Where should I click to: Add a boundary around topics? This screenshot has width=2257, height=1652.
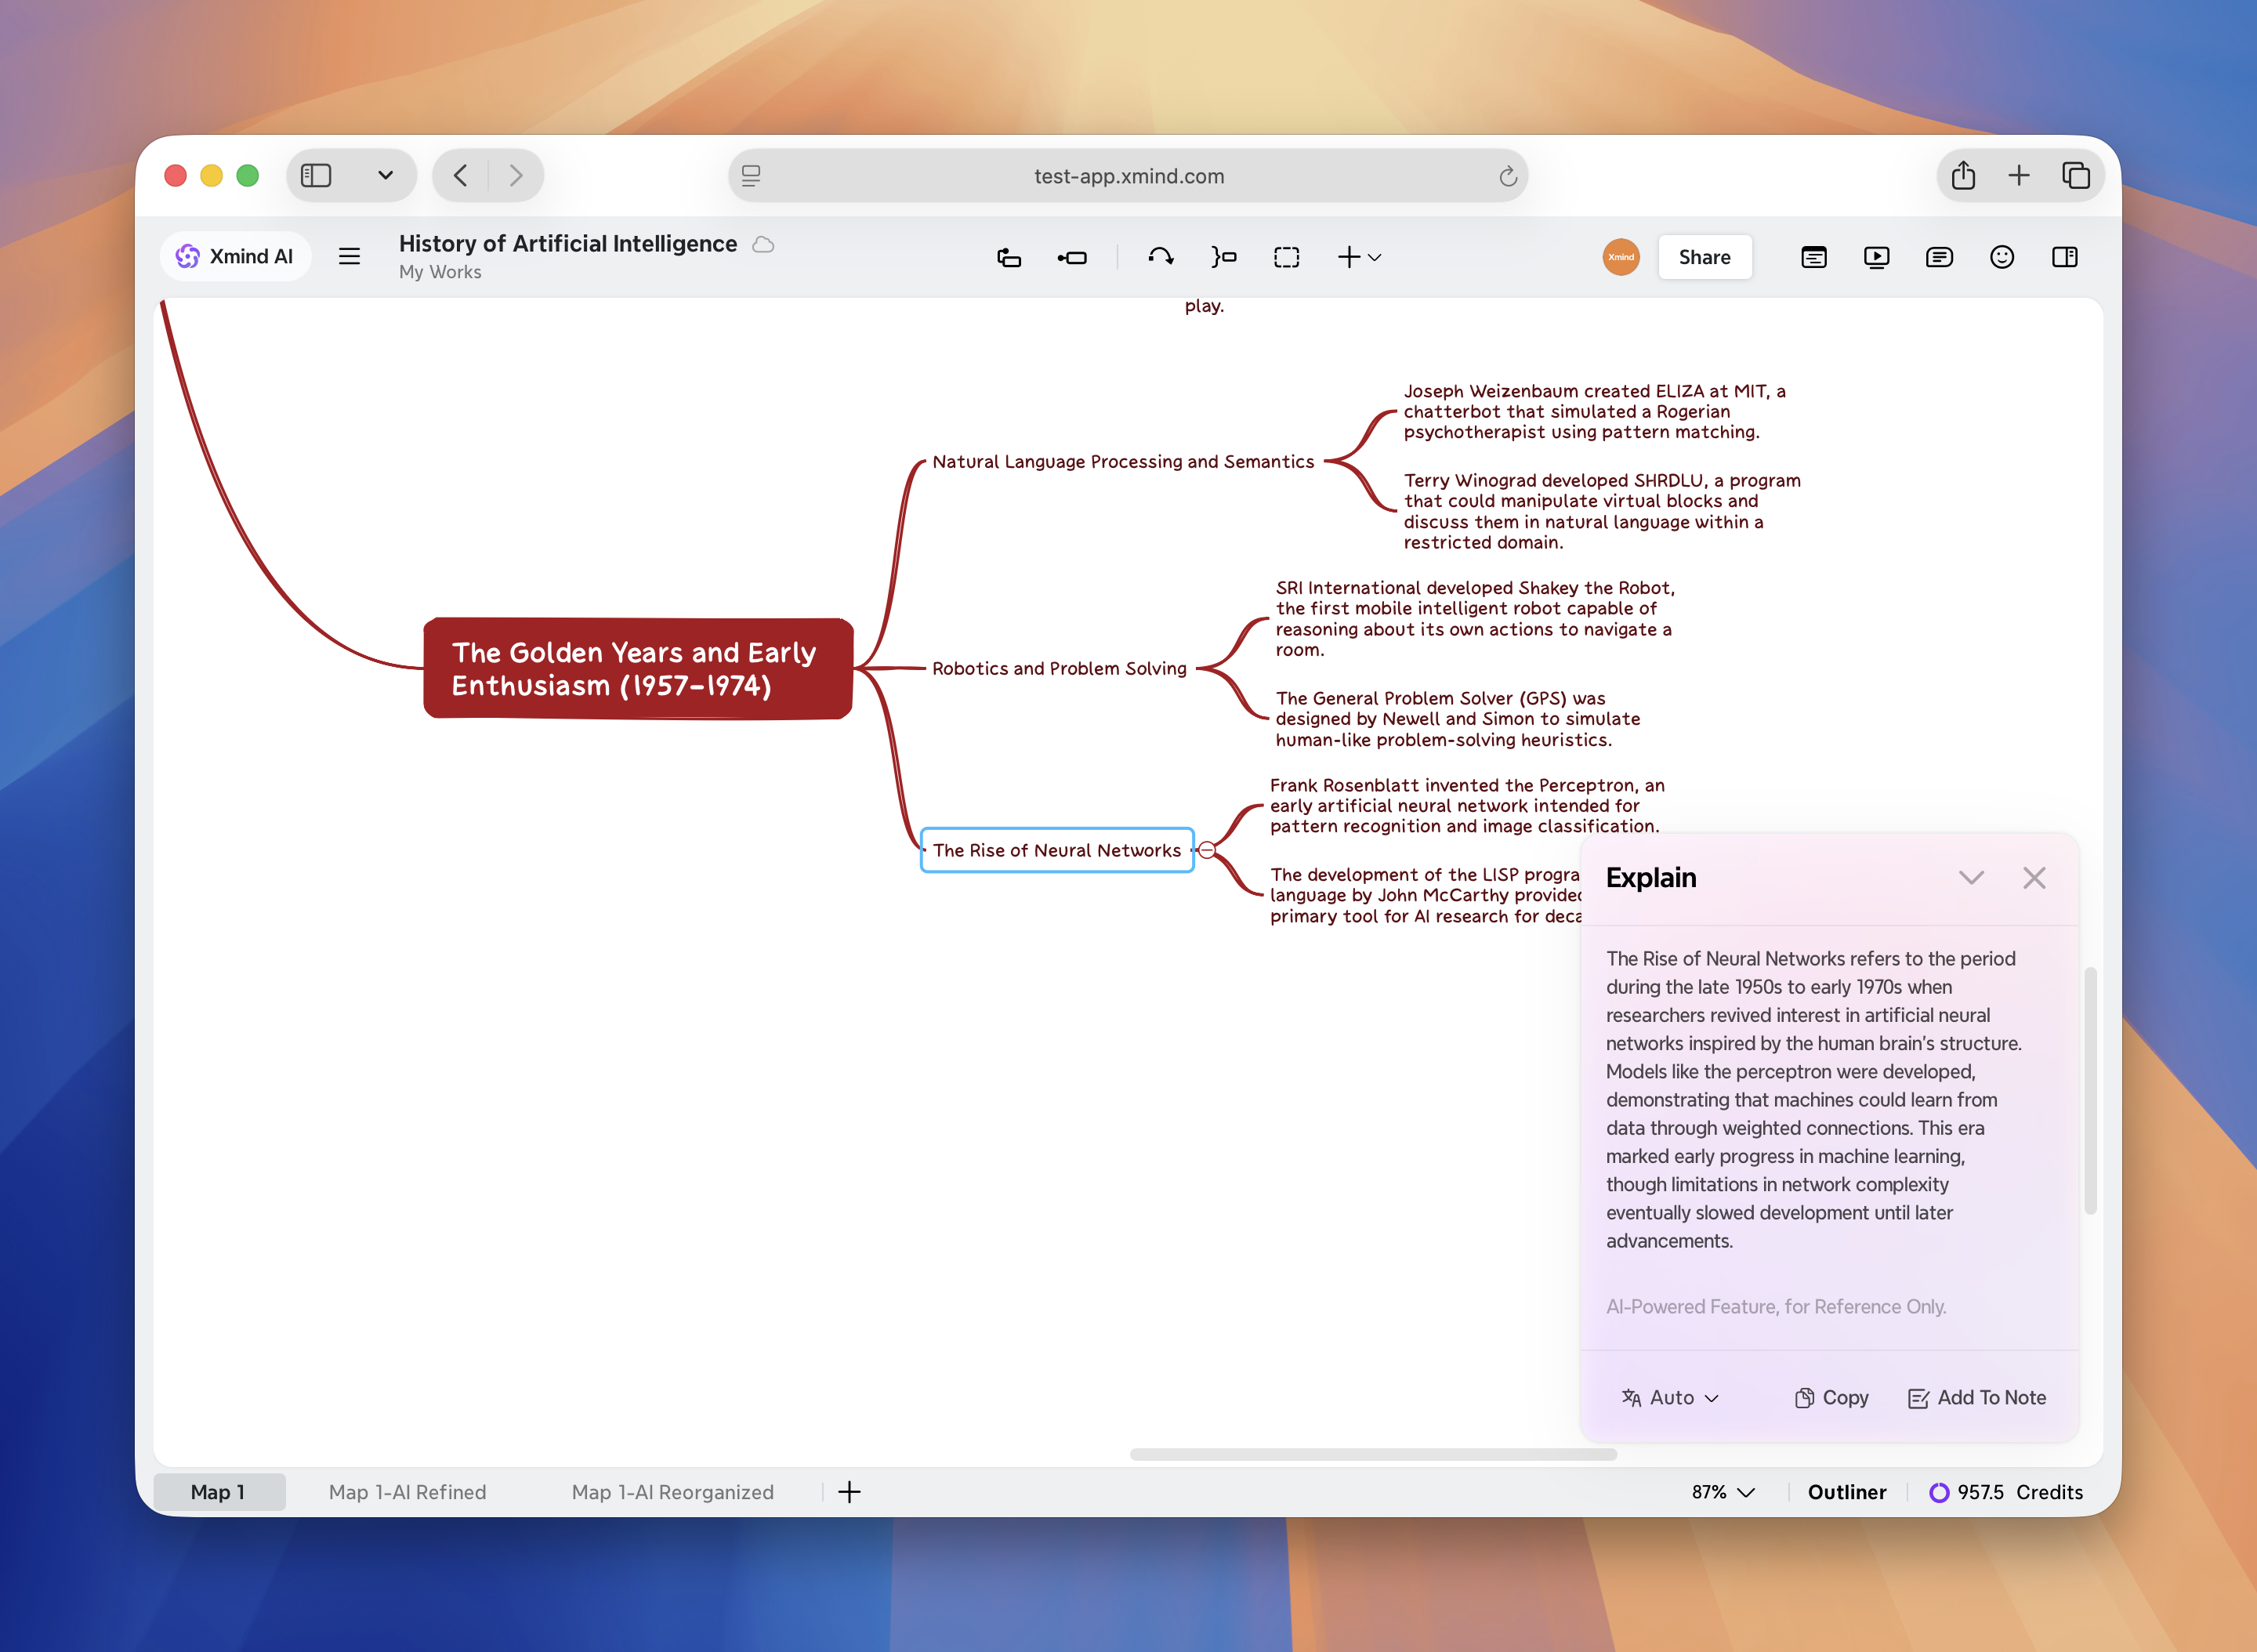[x=1287, y=257]
